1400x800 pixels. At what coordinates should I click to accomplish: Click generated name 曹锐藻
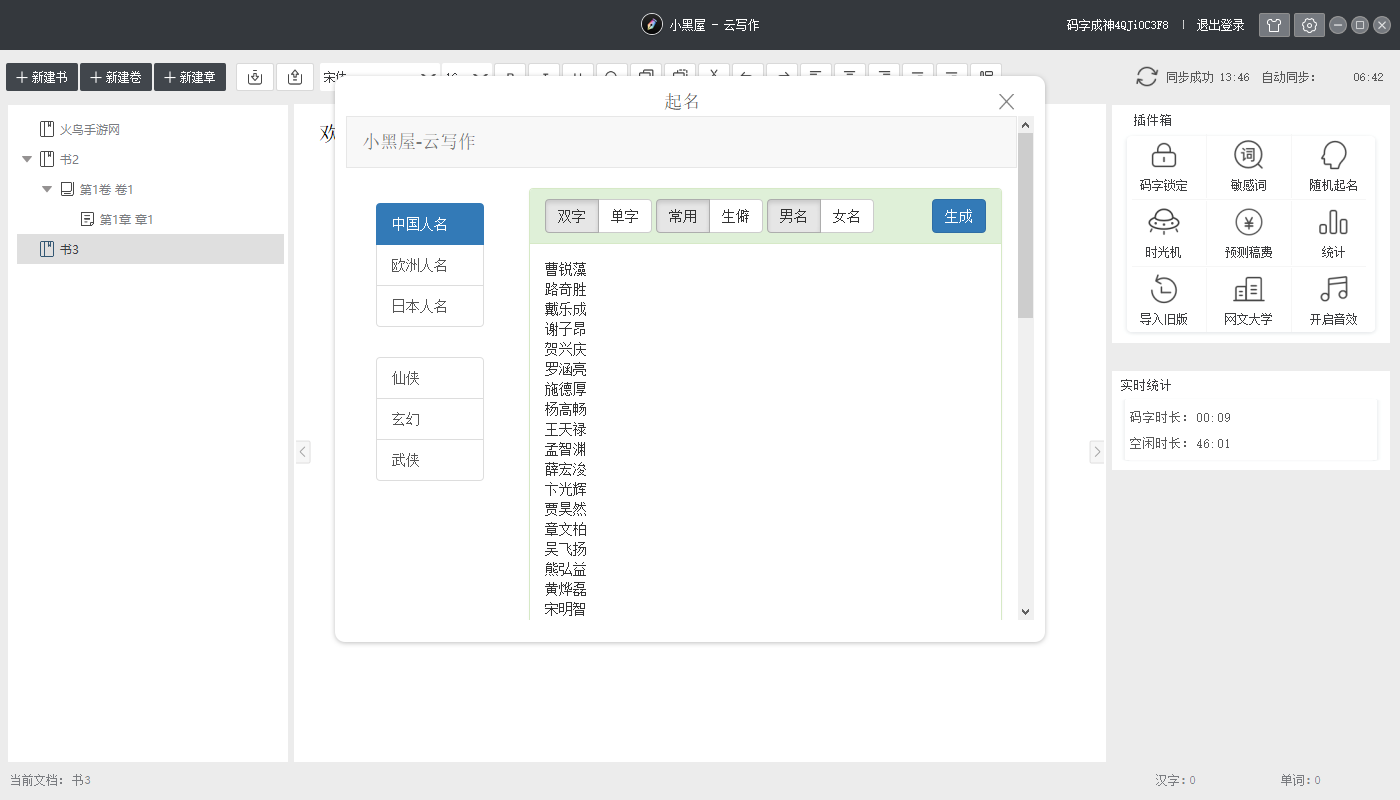click(x=566, y=269)
